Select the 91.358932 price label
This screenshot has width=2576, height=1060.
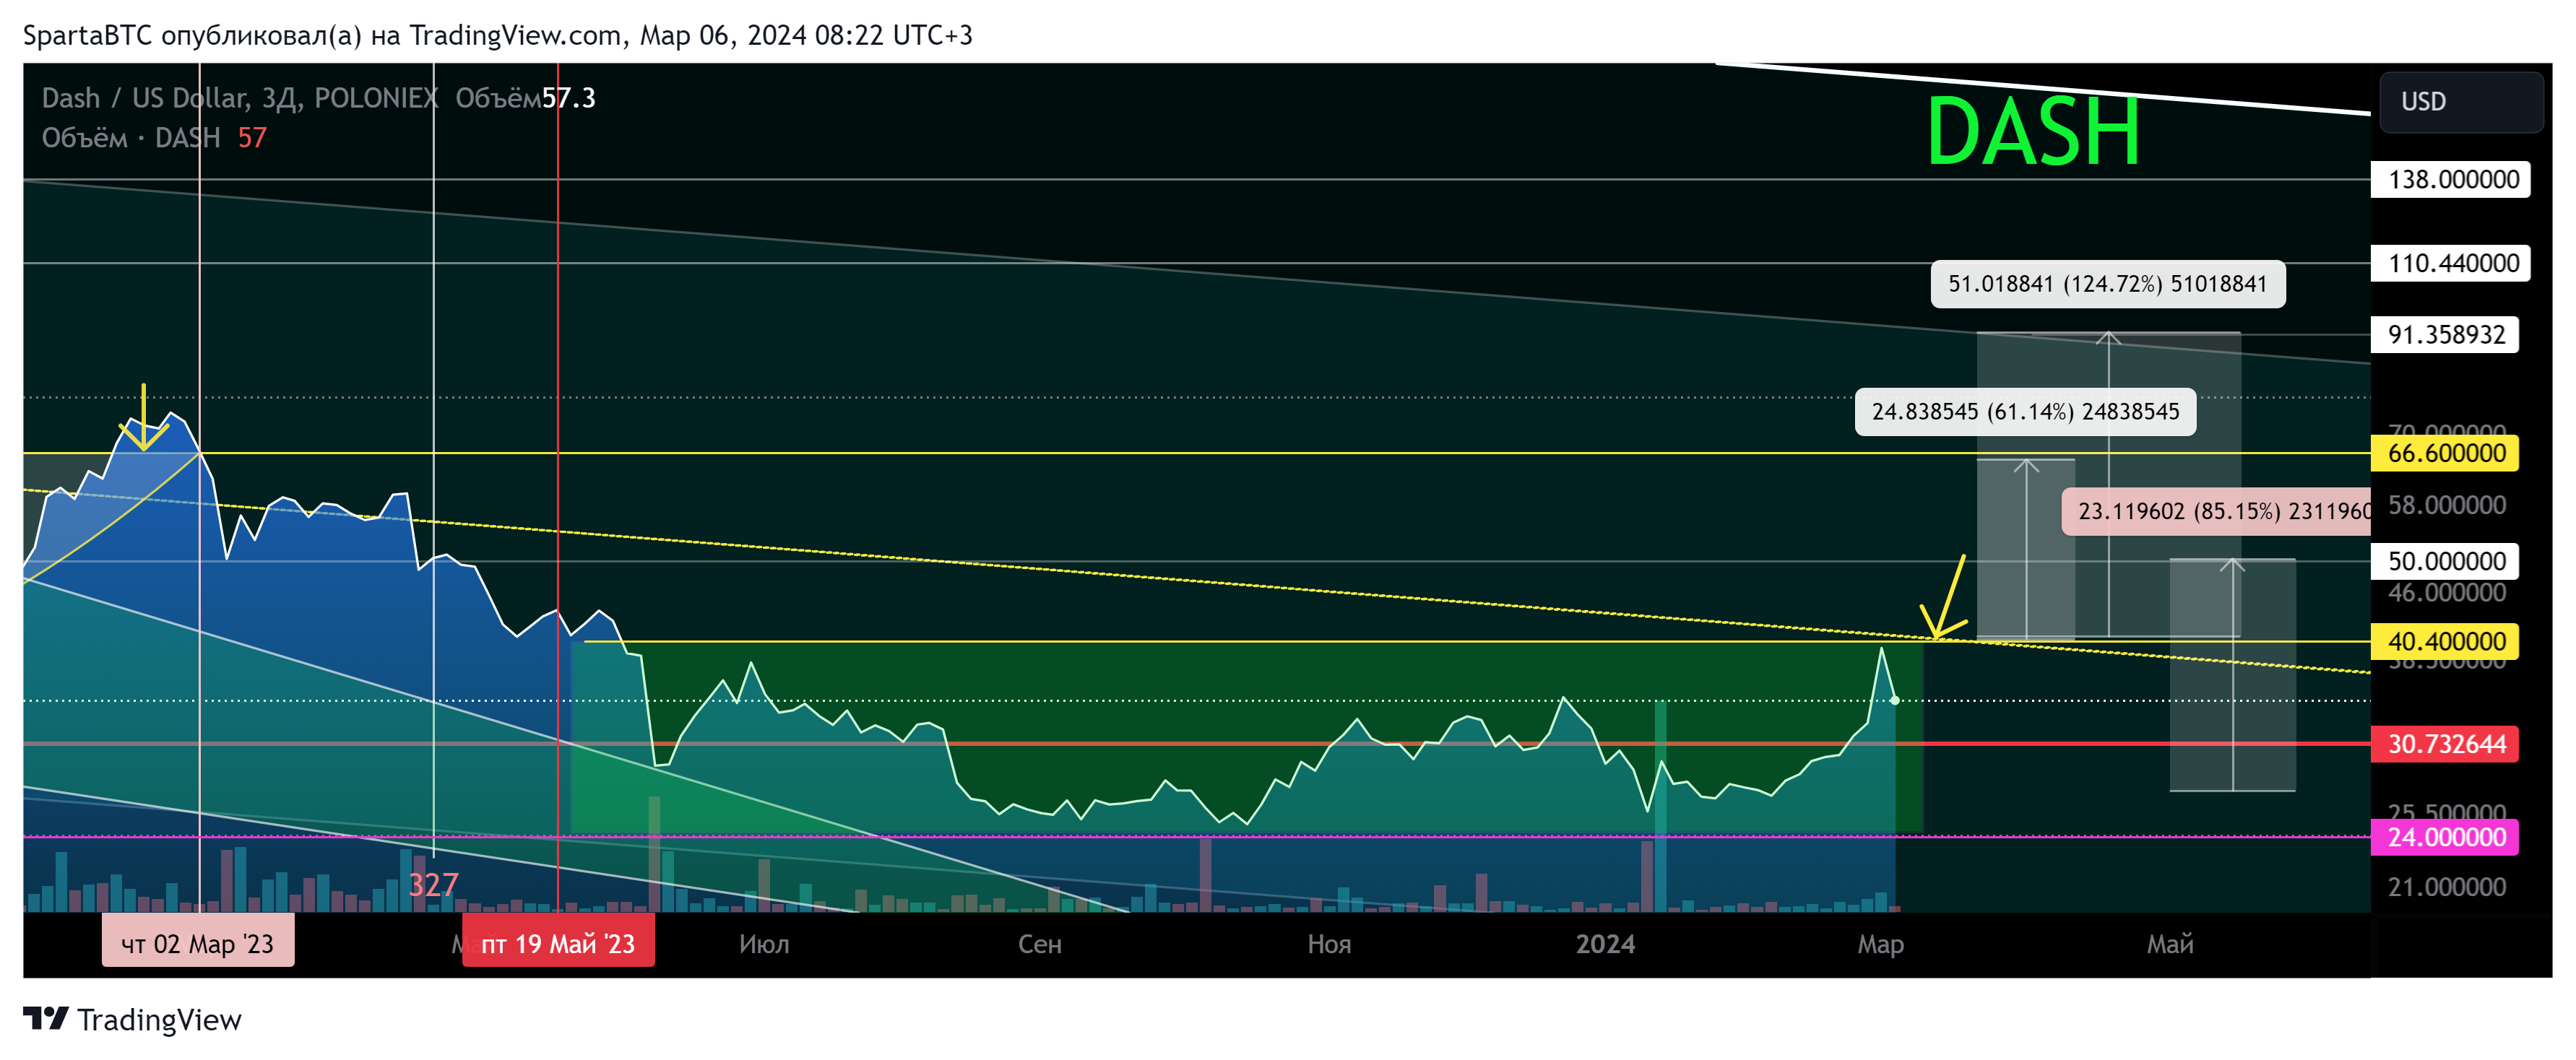(x=2445, y=334)
